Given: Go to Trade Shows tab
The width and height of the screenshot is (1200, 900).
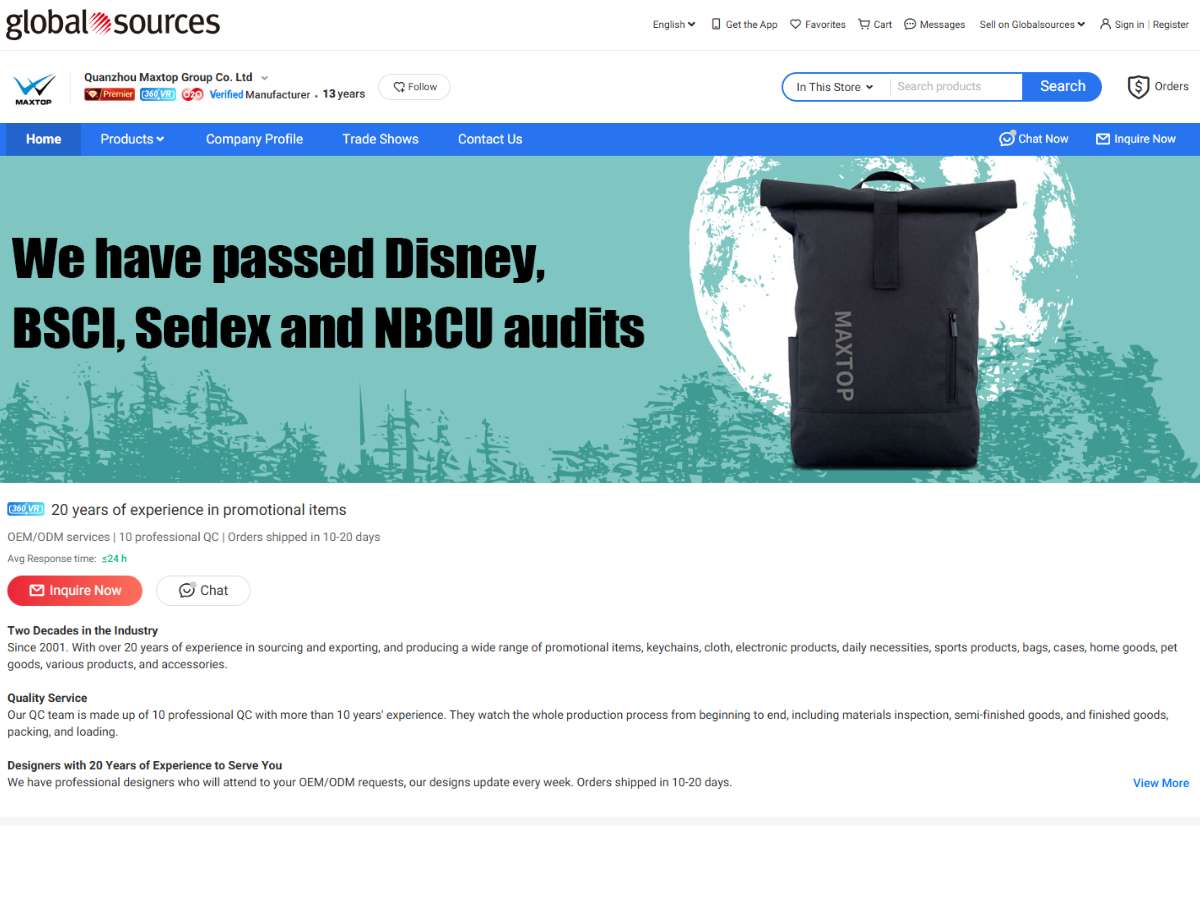Looking at the screenshot, I should click(380, 139).
